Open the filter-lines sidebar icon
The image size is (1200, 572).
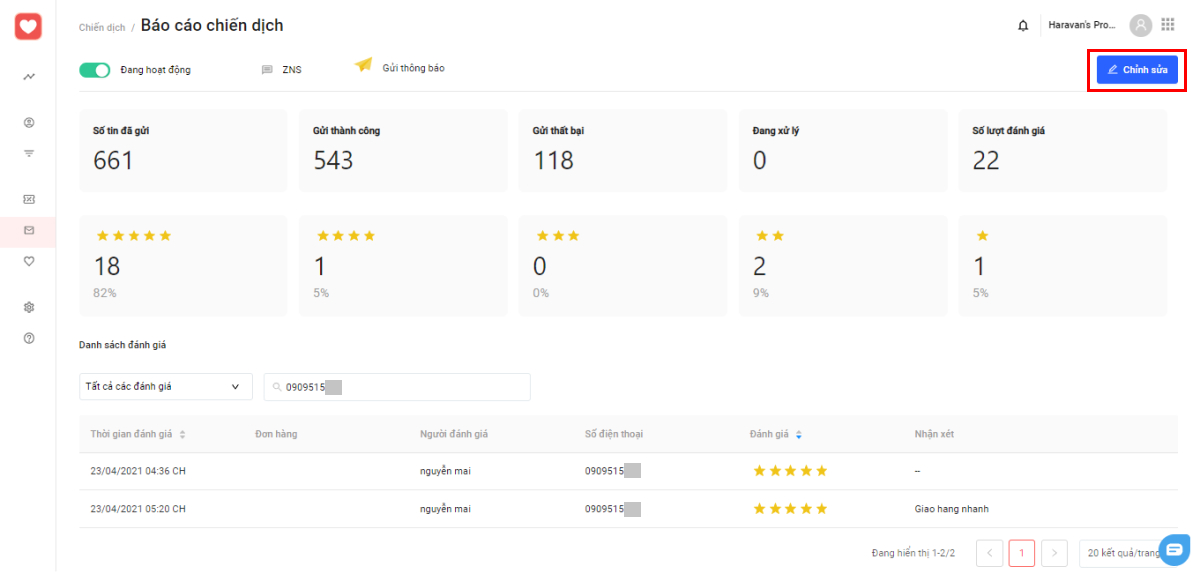[29, 154]
